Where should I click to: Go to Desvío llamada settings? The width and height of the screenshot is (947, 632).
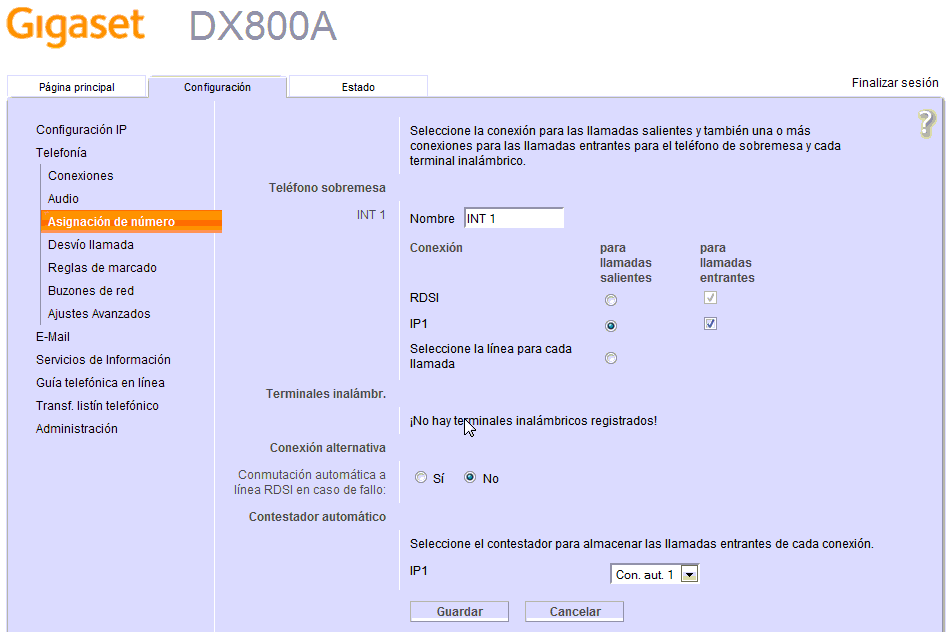pos(91,245)
